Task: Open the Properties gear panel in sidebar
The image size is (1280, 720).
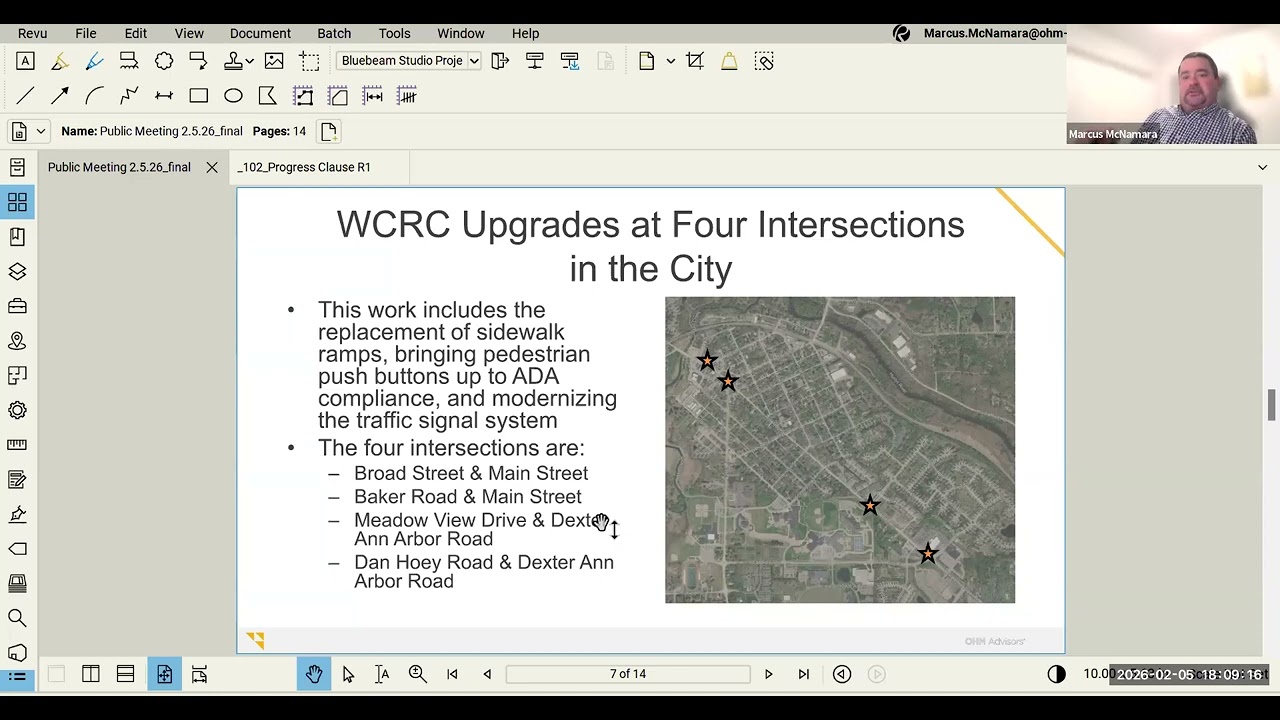Action: [x=17, y=410]
